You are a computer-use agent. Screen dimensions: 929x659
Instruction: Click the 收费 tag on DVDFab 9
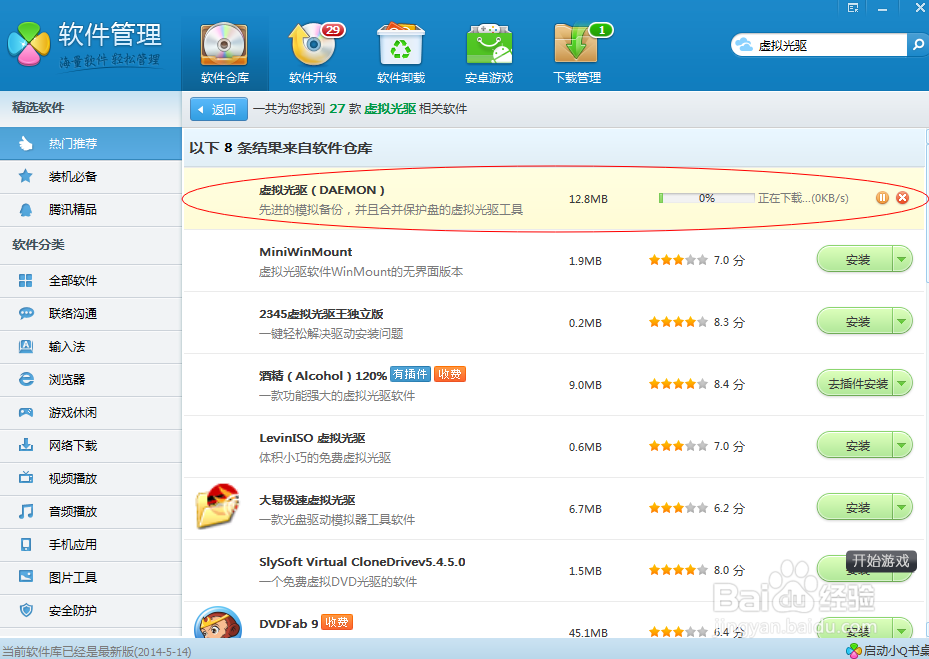click(337, 622)
